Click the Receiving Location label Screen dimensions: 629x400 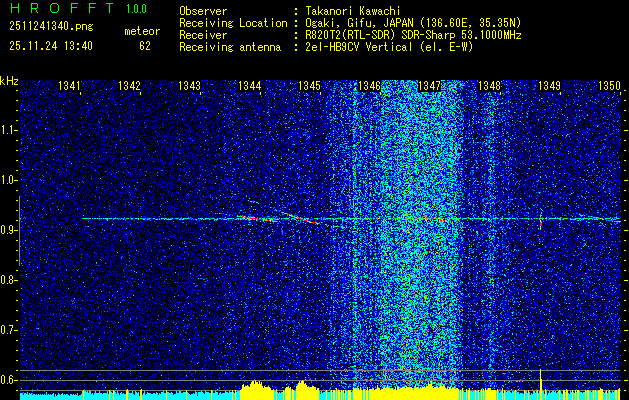click(x=233, y=23)
